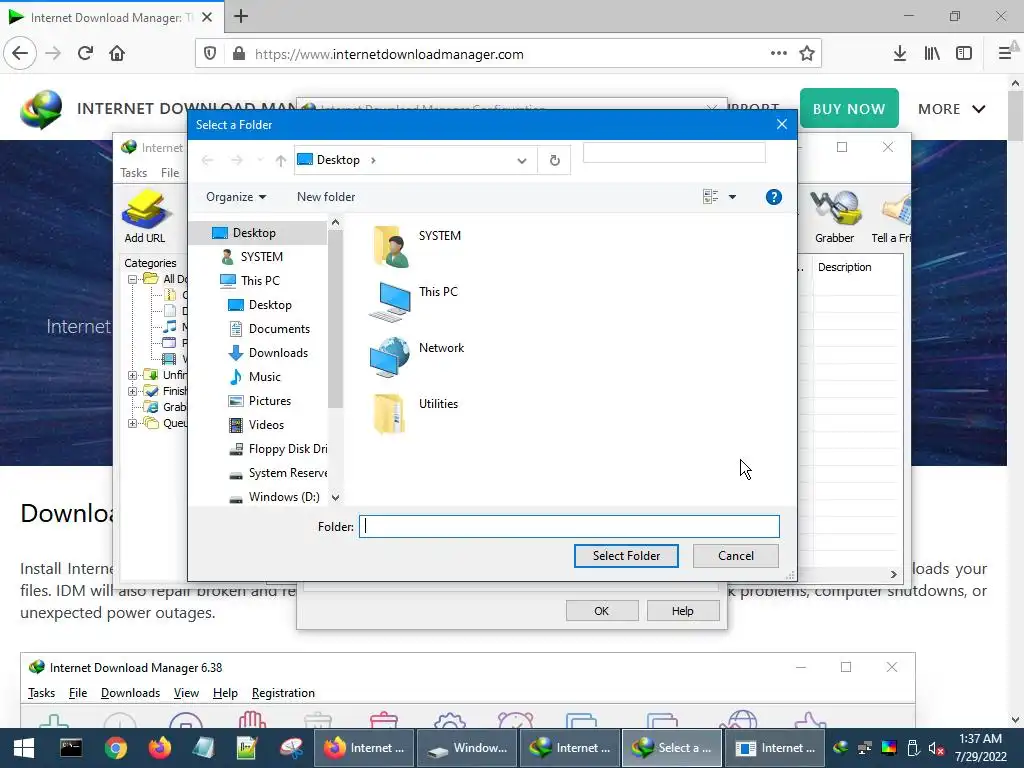Image resolution: width=1024 pixels, height=768 pixels.
Task: Select Windows (D:) drive in navigation pane
Action: pyautogui.click(x=283, y=497)
